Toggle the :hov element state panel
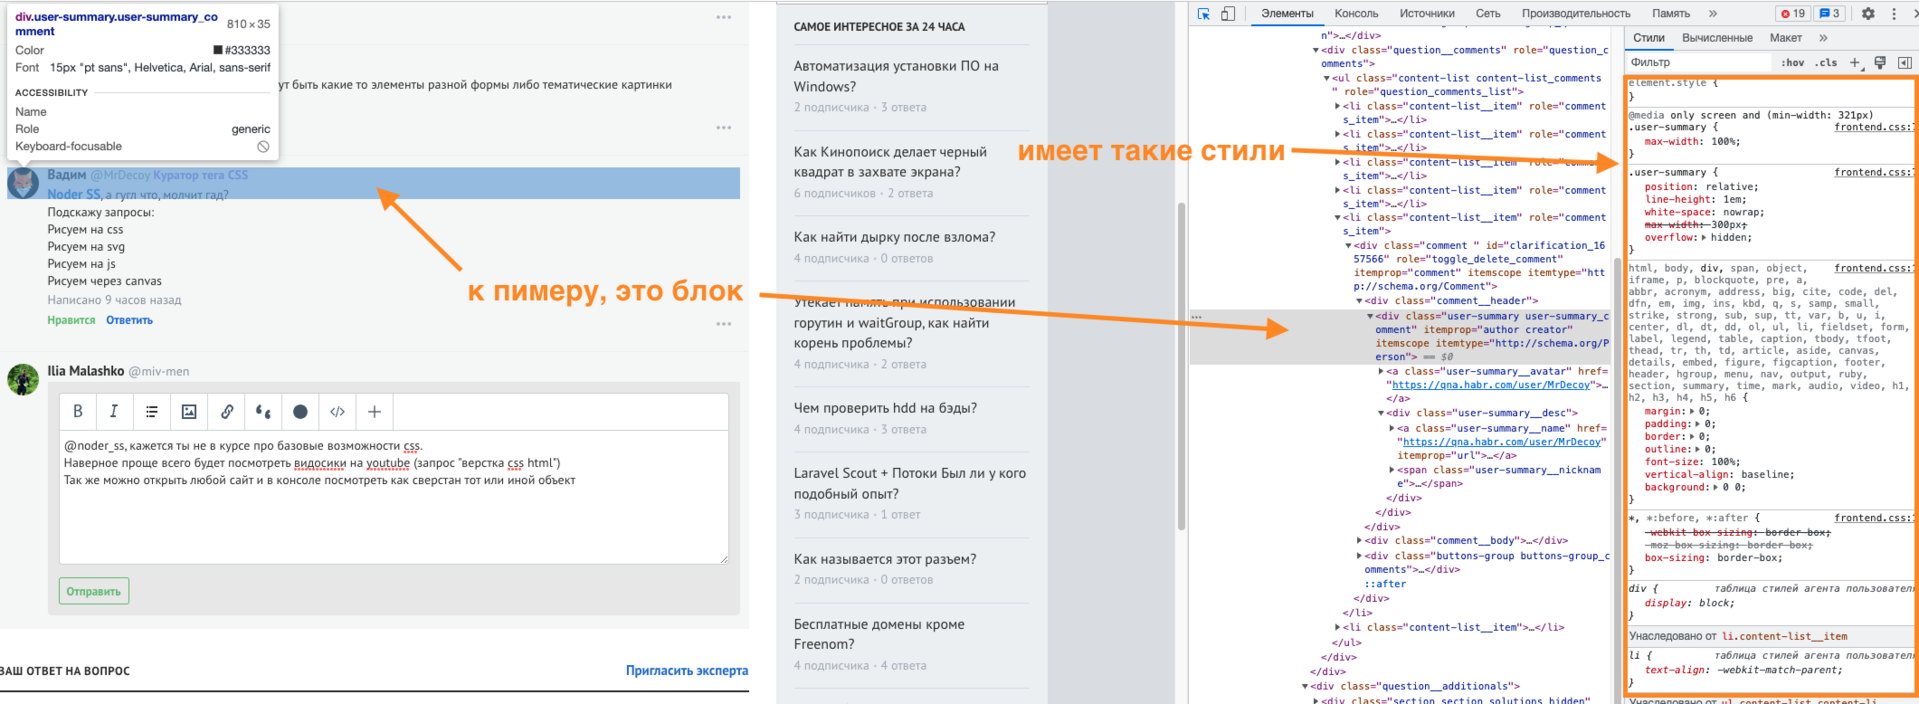Image resolution: width=1919 pixels, height=704 pixels. (1793, 63)
